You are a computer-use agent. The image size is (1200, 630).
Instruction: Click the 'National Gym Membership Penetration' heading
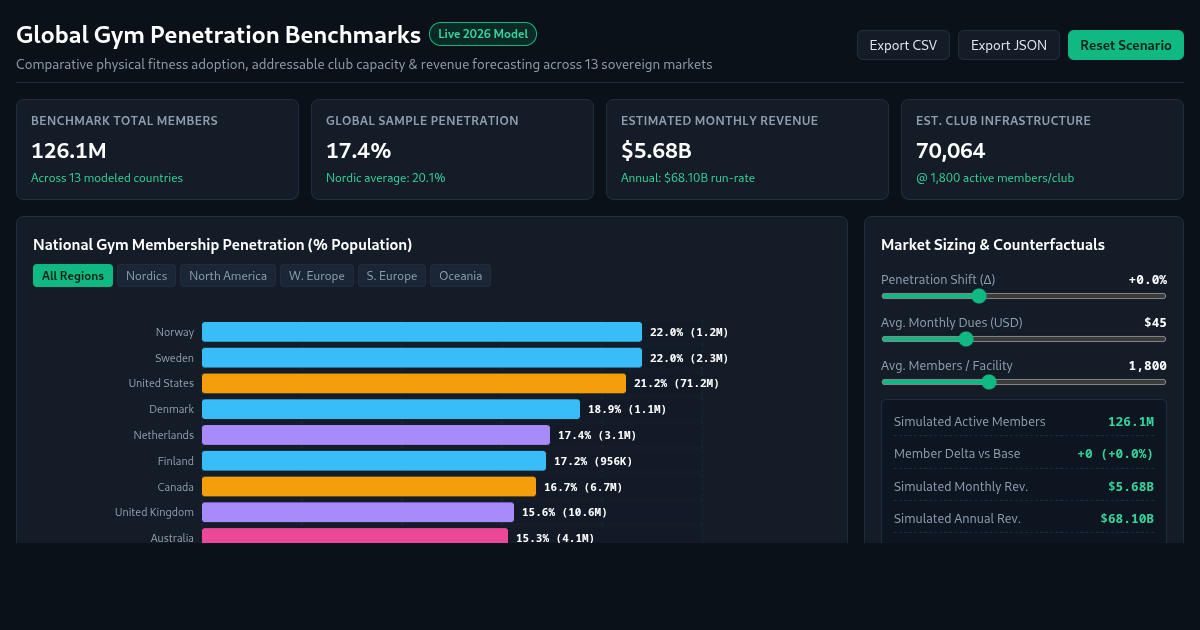[222, 245]
